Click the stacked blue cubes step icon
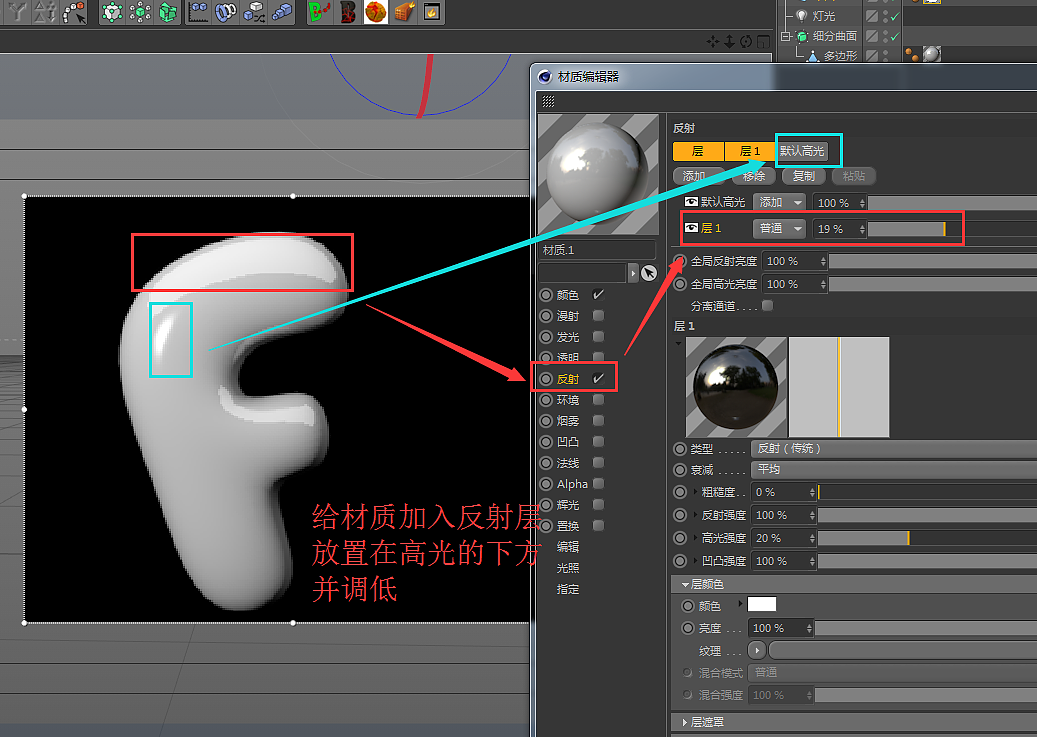Screen dimensions: 1037x737 coord(282,12)
